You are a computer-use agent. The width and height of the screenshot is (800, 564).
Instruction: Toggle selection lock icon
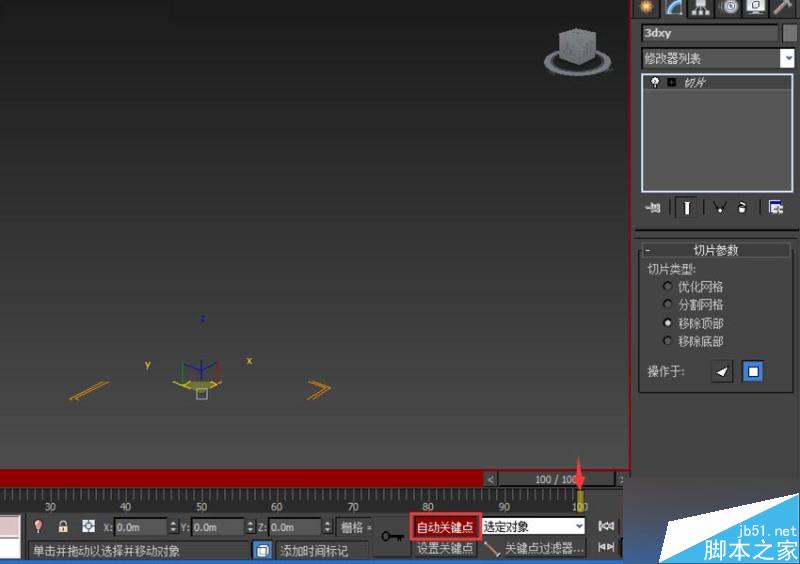coord(63,526)
